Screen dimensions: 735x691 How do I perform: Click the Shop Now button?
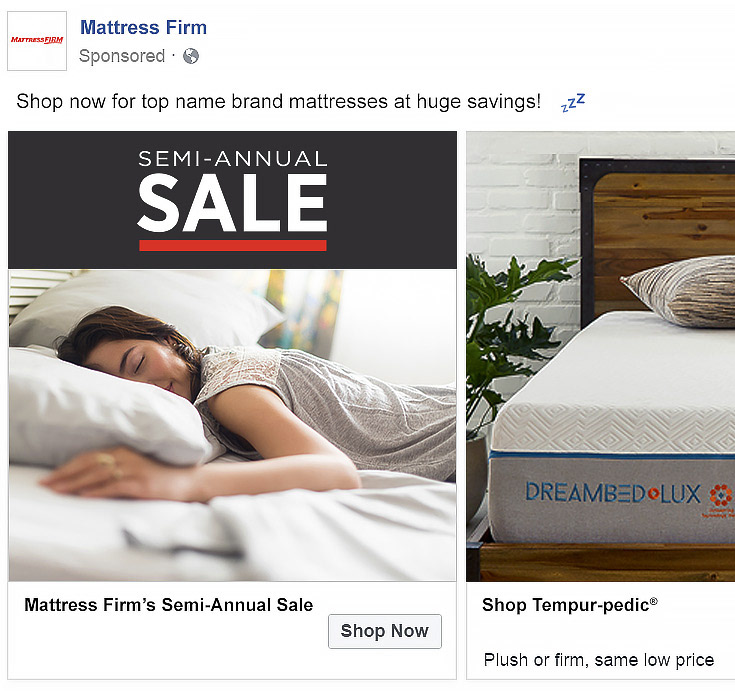tap(385, 631)
